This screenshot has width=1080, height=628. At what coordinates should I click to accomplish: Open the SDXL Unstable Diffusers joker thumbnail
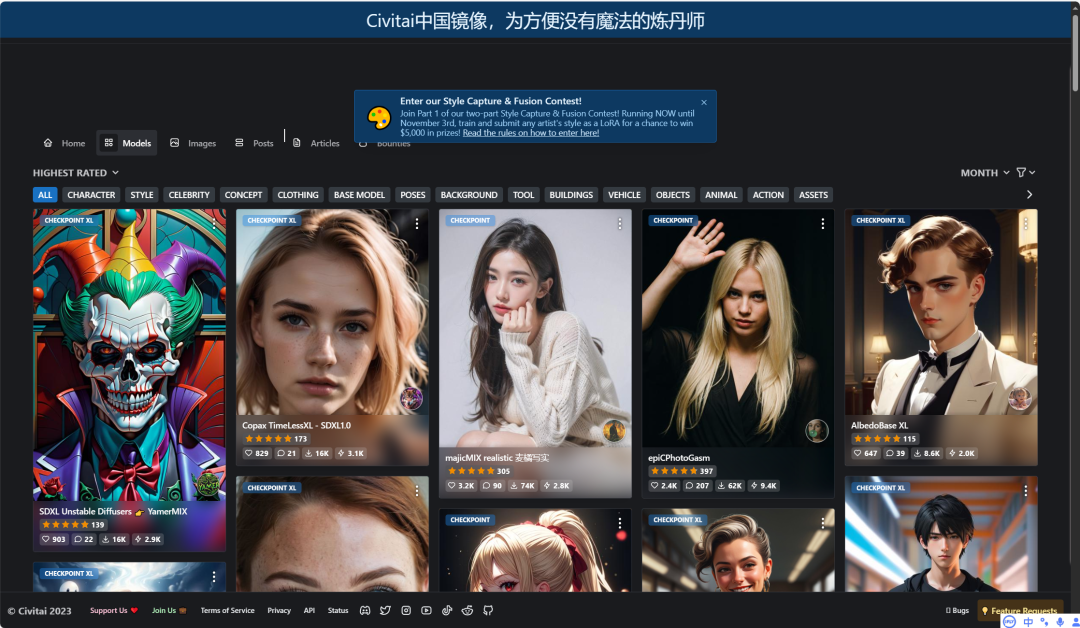129,355
